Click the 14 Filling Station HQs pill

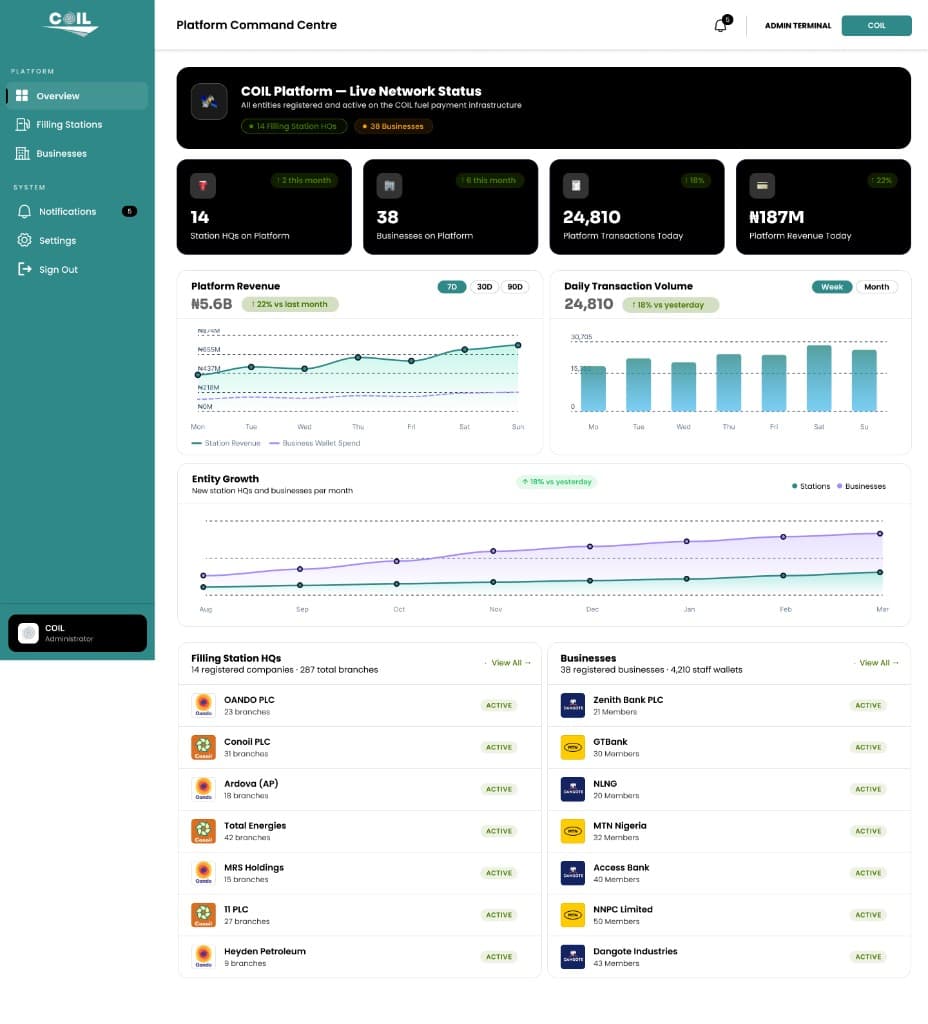point(294,126)
